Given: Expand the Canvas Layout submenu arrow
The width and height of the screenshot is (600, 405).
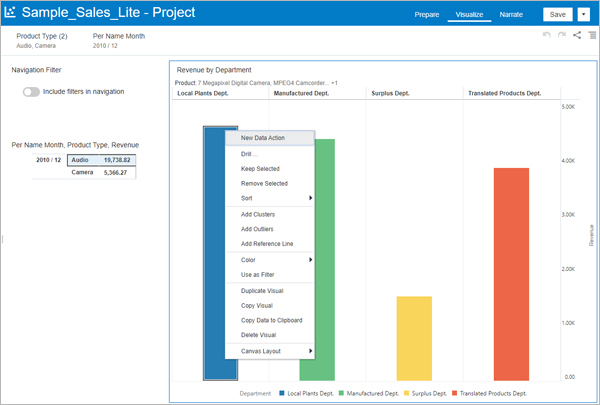Looking at the screenshot, I should 310,351.
